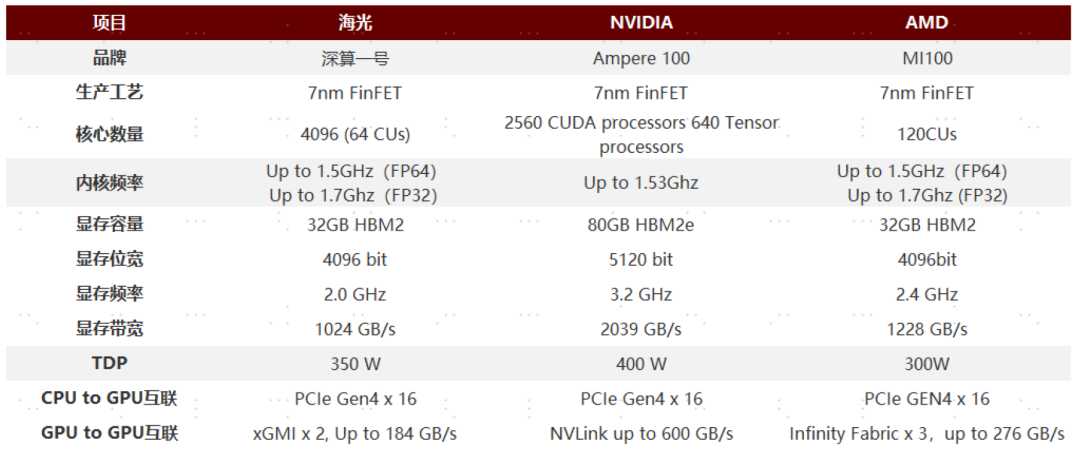The height and width of the screenshot is (451, 1080).
Task: Click the Infinity Fabric x 3 cell
Action: (925, 433)
